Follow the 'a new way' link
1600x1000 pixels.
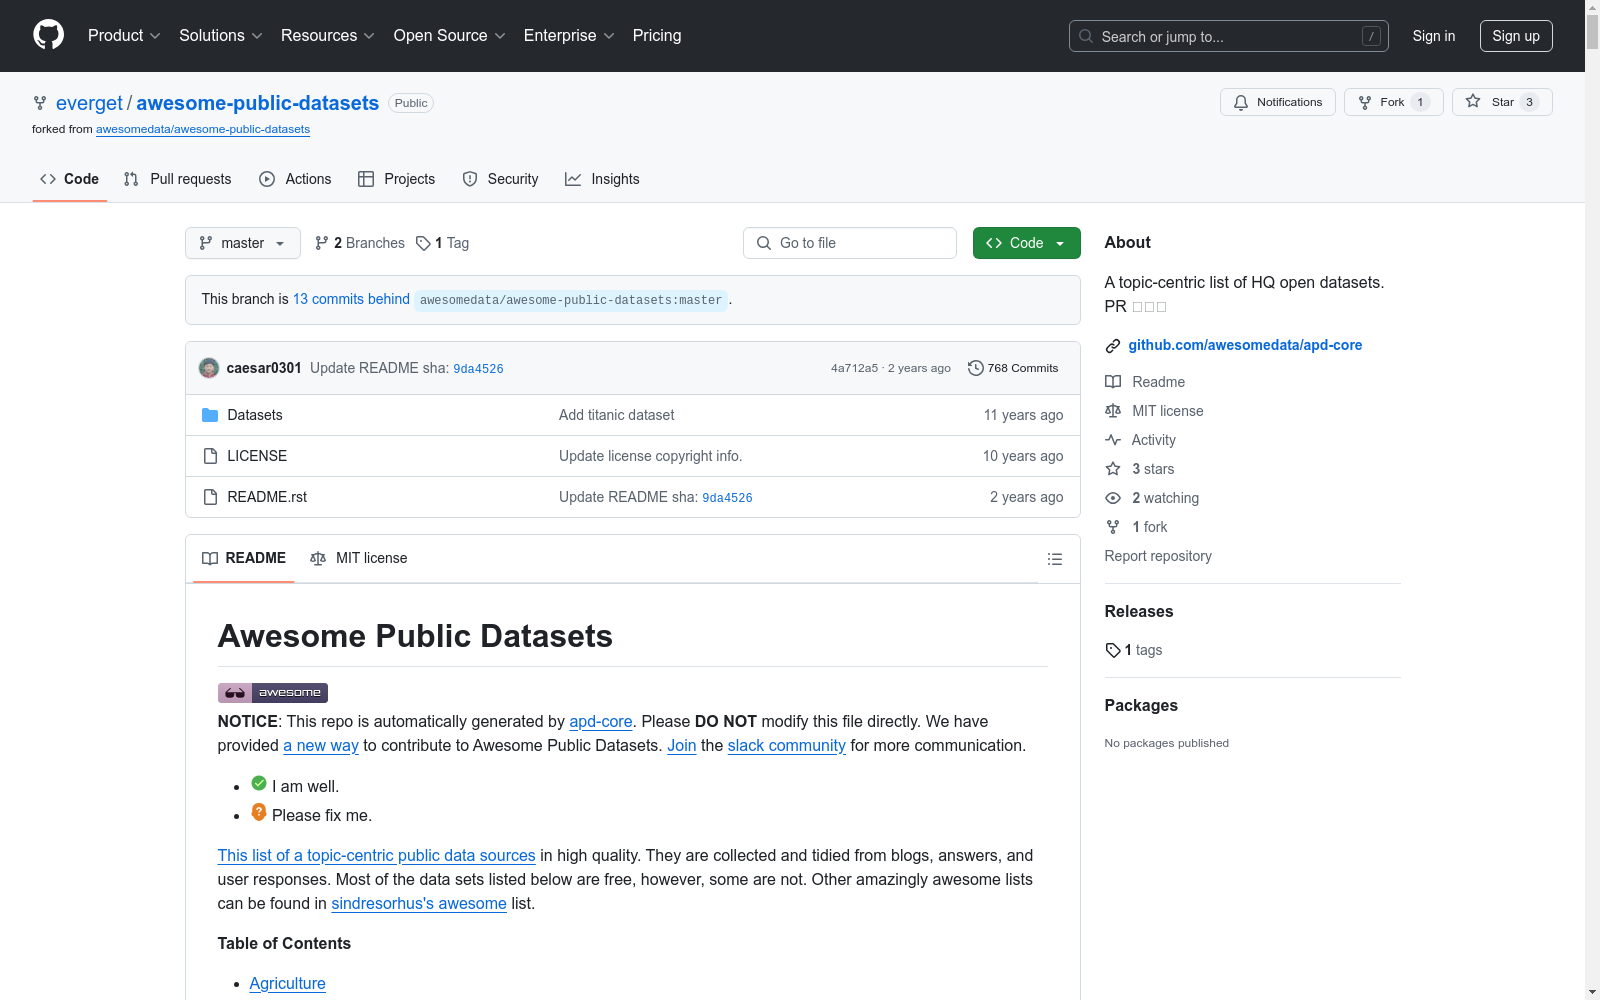tap(321, 745)
